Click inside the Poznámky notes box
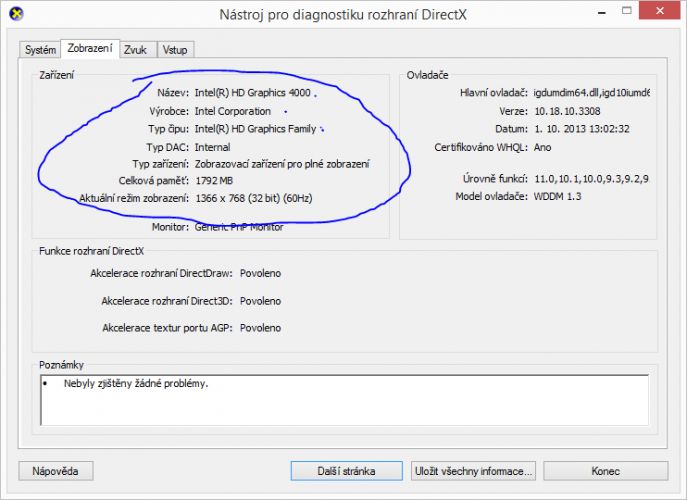This screenshot has width=687, height=500. (x=344, y=400)
